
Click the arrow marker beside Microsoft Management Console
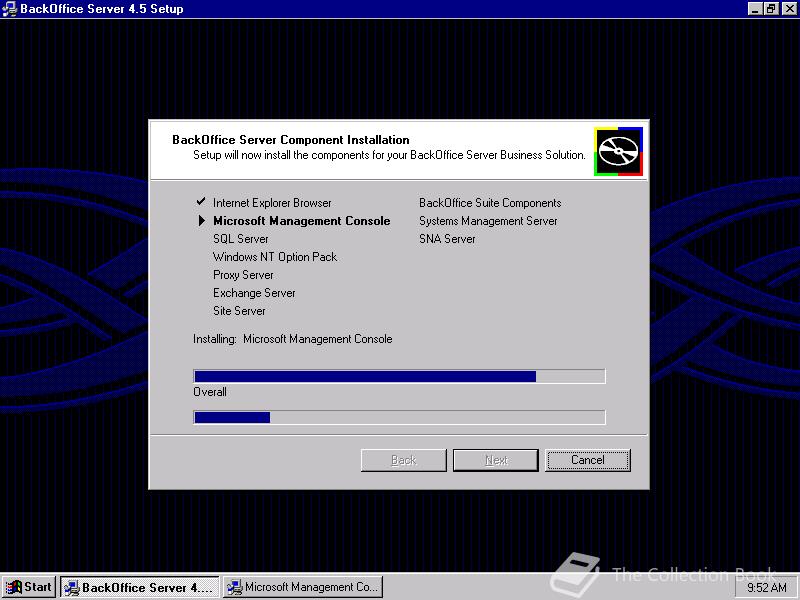pyautogui.click(x=202, y=220)
